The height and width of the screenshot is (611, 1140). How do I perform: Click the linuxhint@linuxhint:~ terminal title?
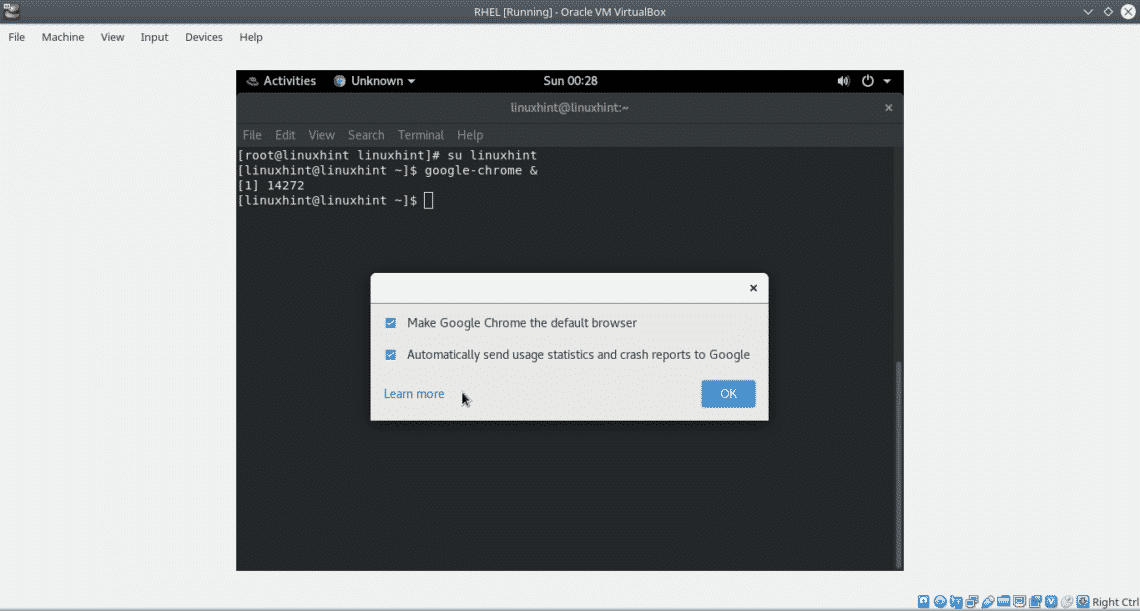click(x=570, y=108)
